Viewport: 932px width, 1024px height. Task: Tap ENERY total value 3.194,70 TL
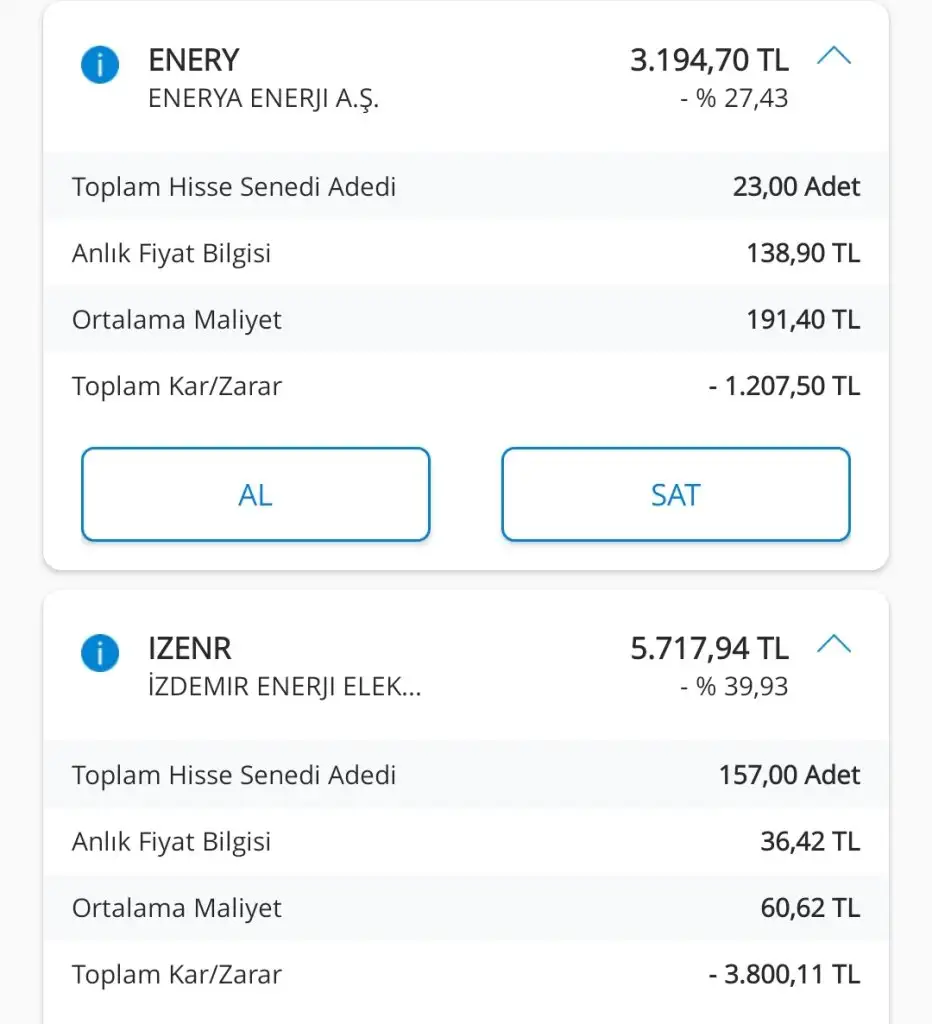pyautogui.click(x=709, y=60)
